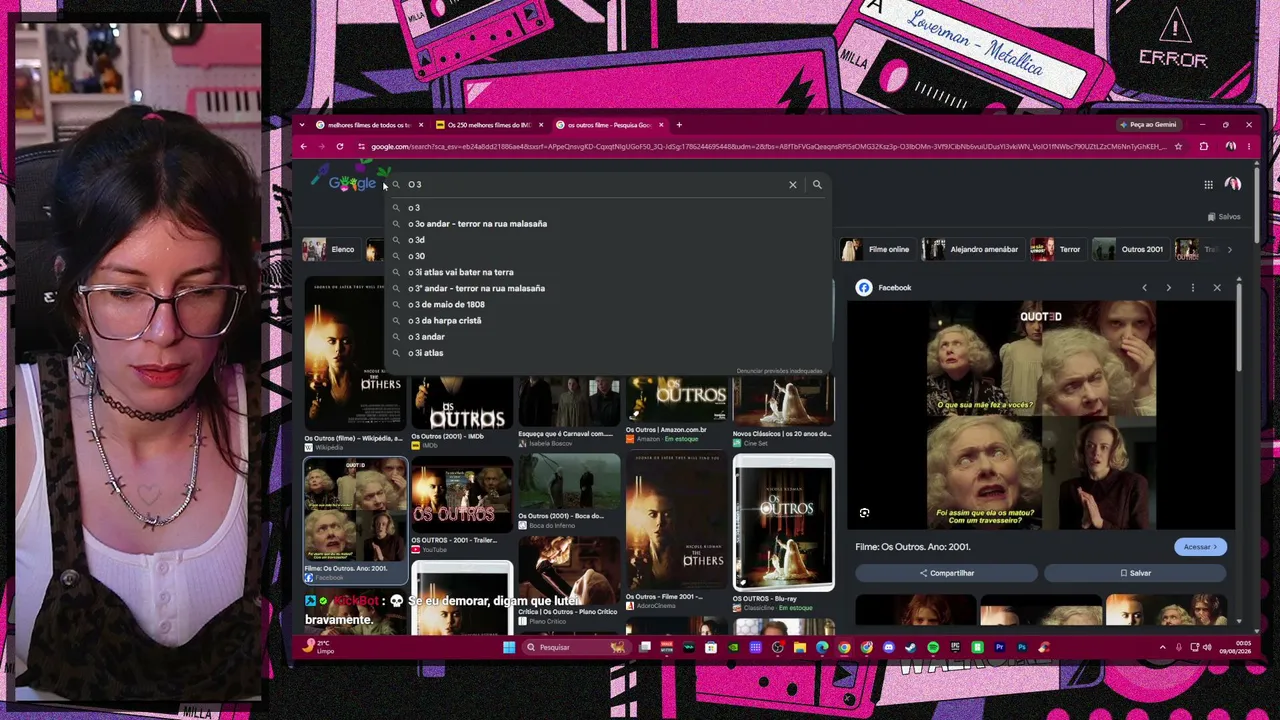The width and height of the screenshot is (1280, 720).
Task: Click the Acessar button
Action: pos(1200,547)
